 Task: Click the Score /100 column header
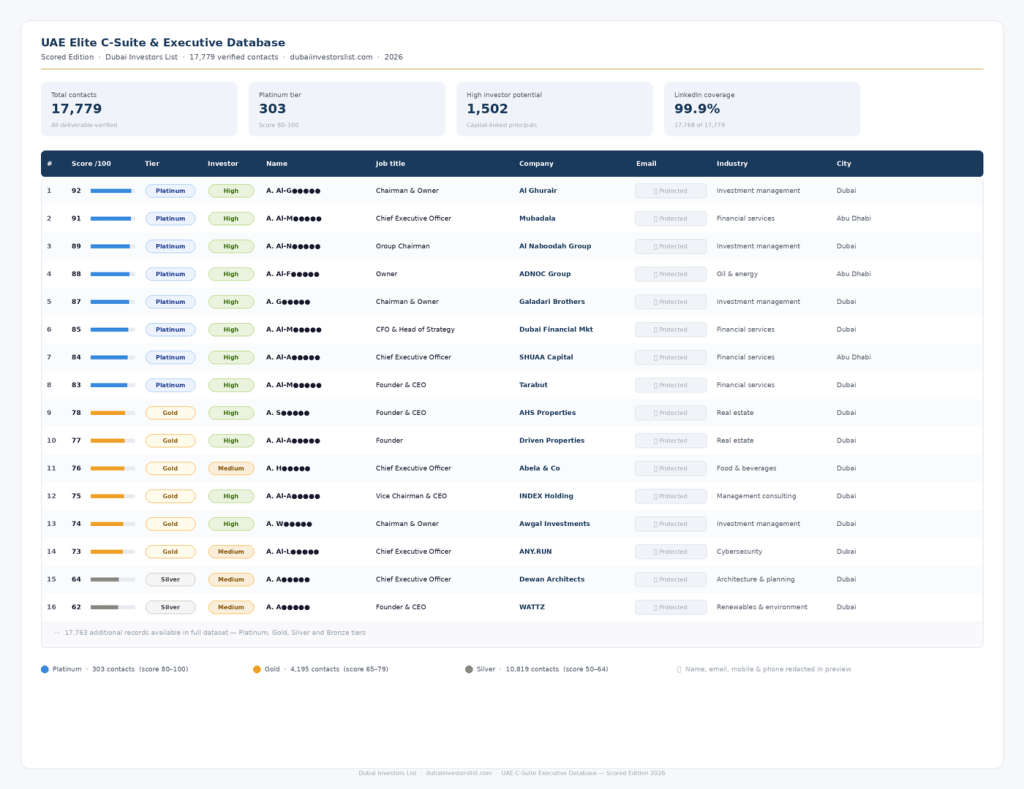(x=91, y=164)
